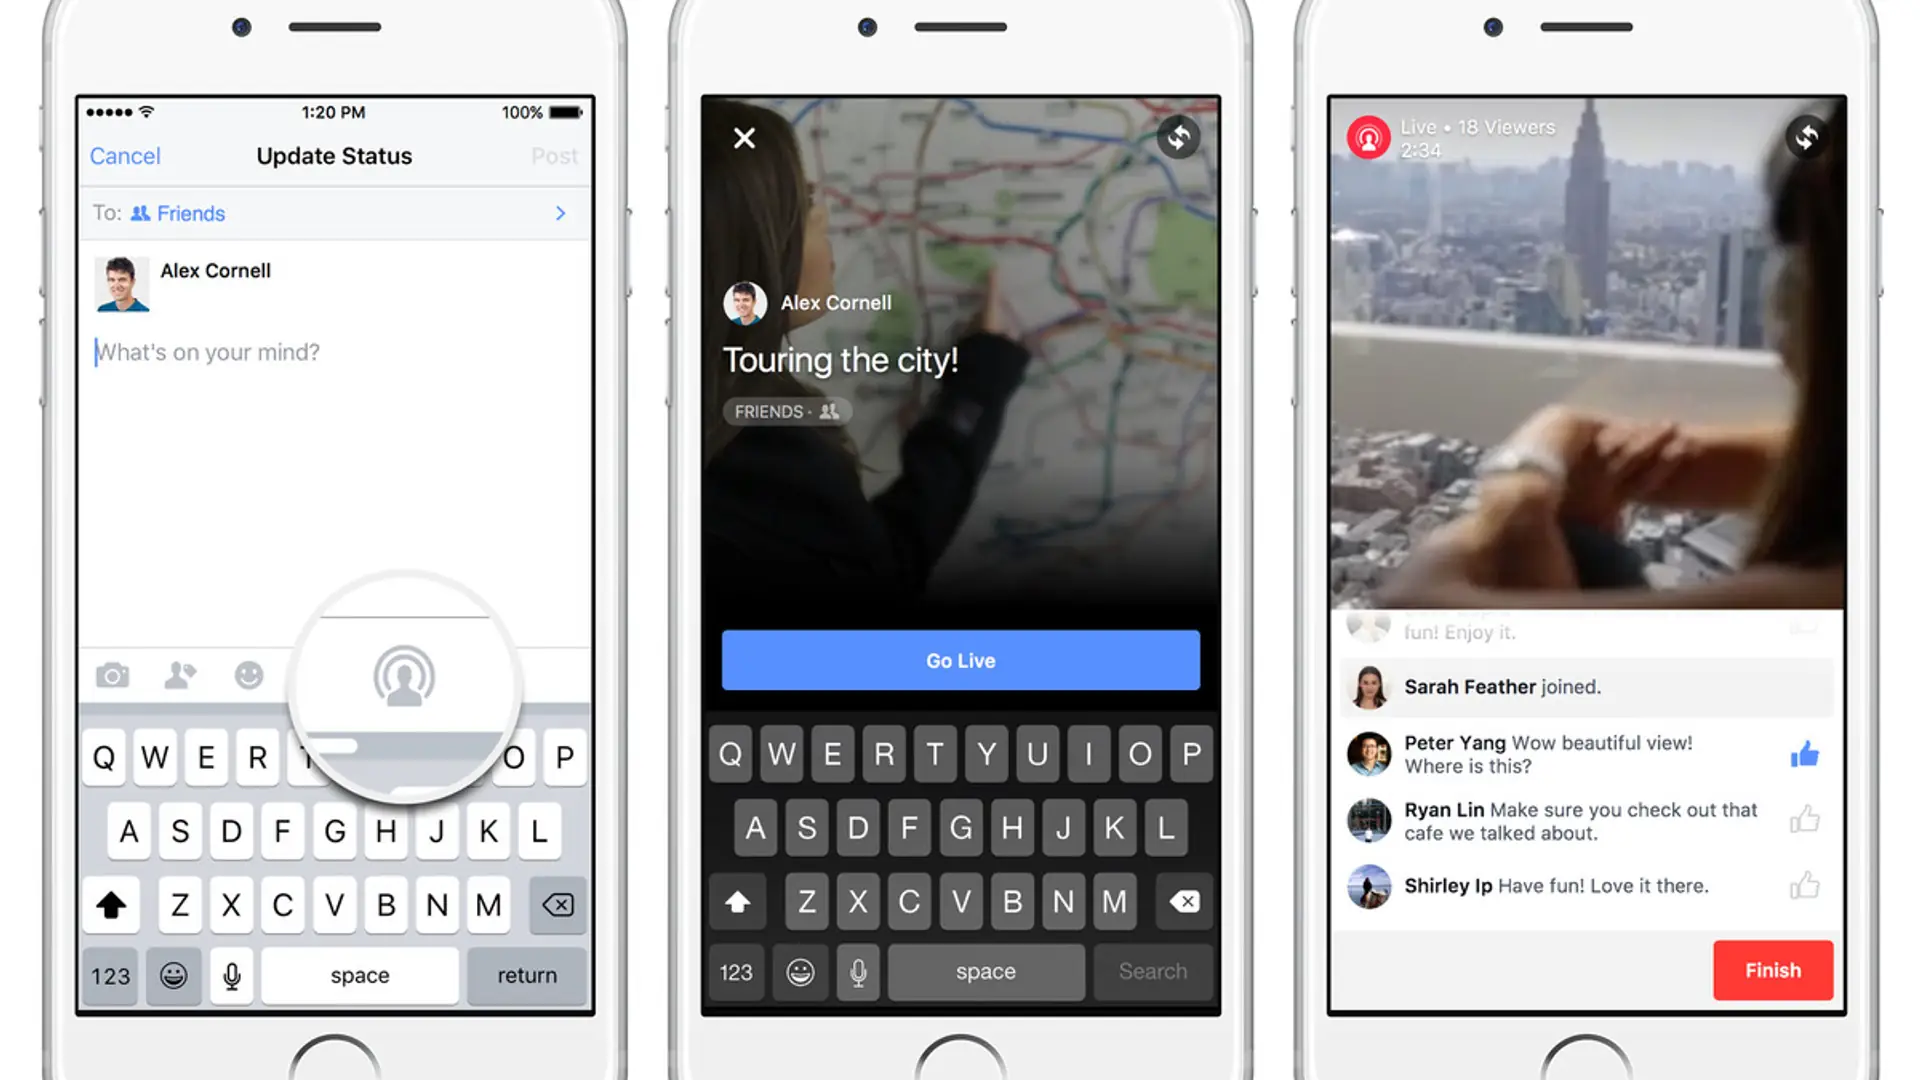Tap the Finish button to end stream
The width and height of the screenshot is (1920, 1080).
point(1772,969)
